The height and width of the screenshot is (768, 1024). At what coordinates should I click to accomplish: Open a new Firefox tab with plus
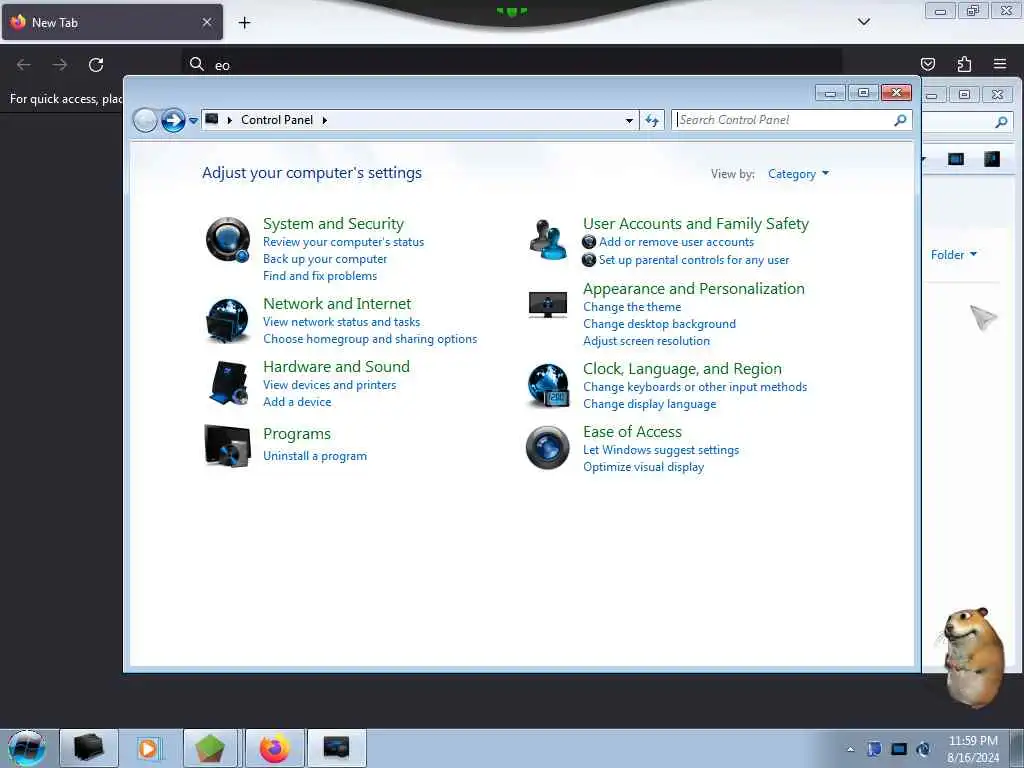click(x=244, y=23)
